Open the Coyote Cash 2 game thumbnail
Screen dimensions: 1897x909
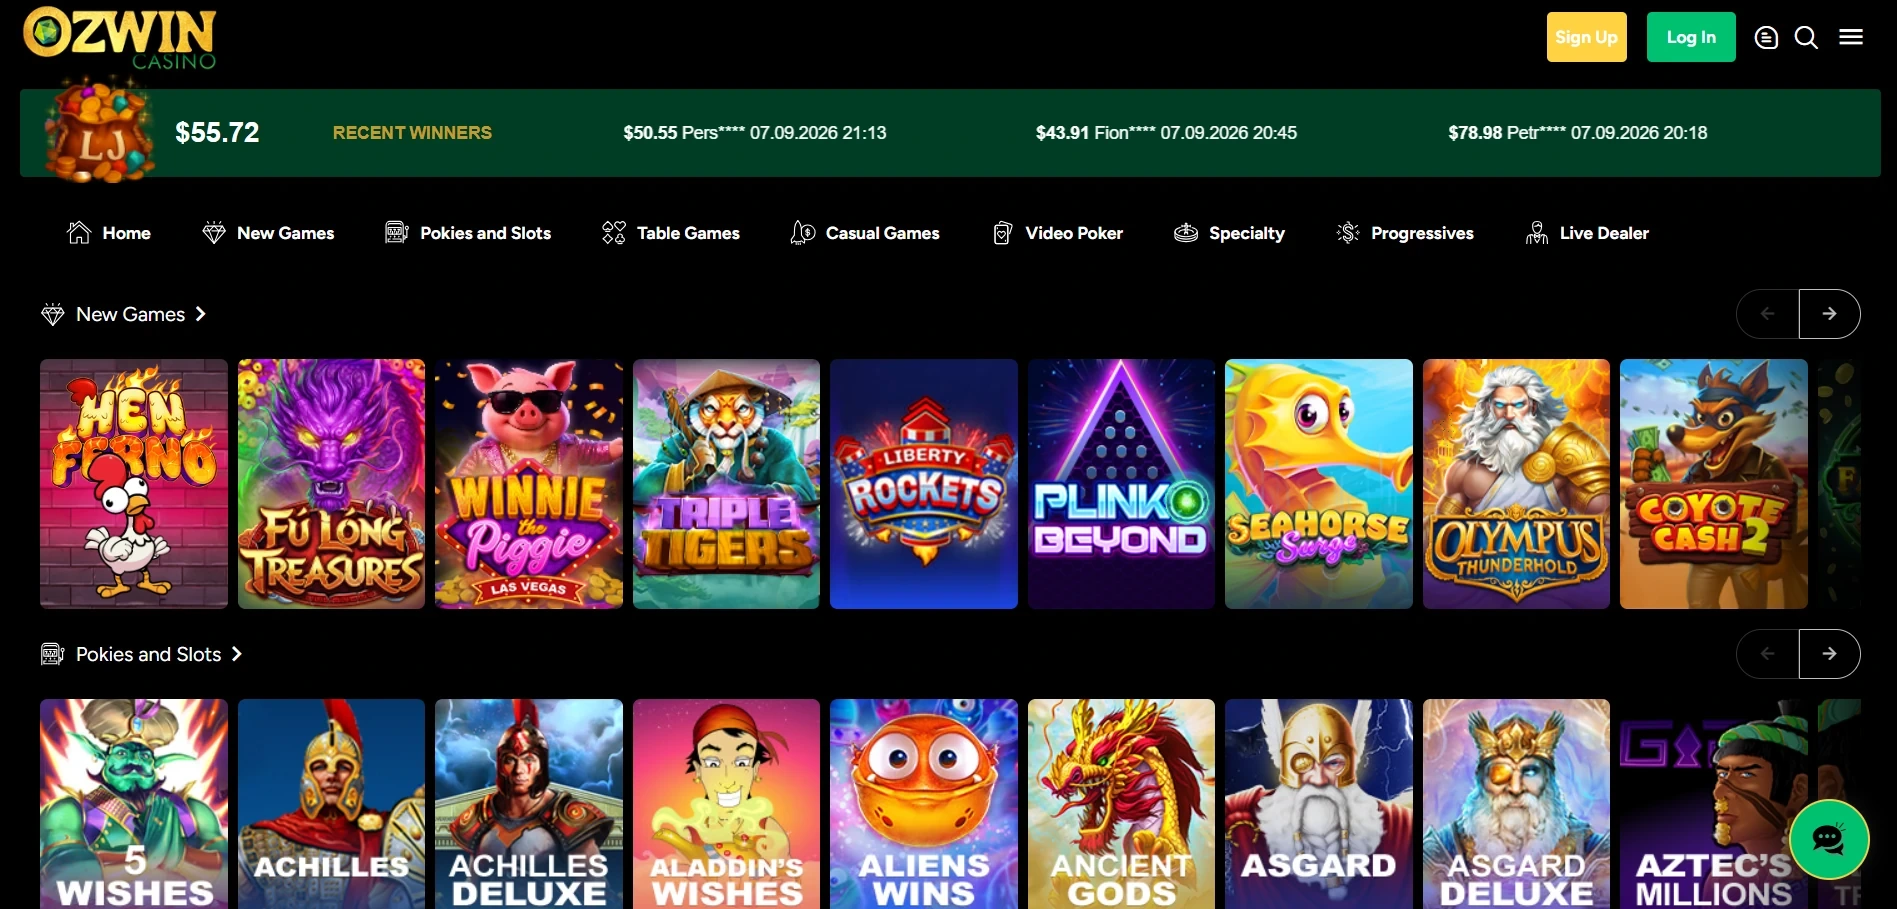click(1714, 484)
